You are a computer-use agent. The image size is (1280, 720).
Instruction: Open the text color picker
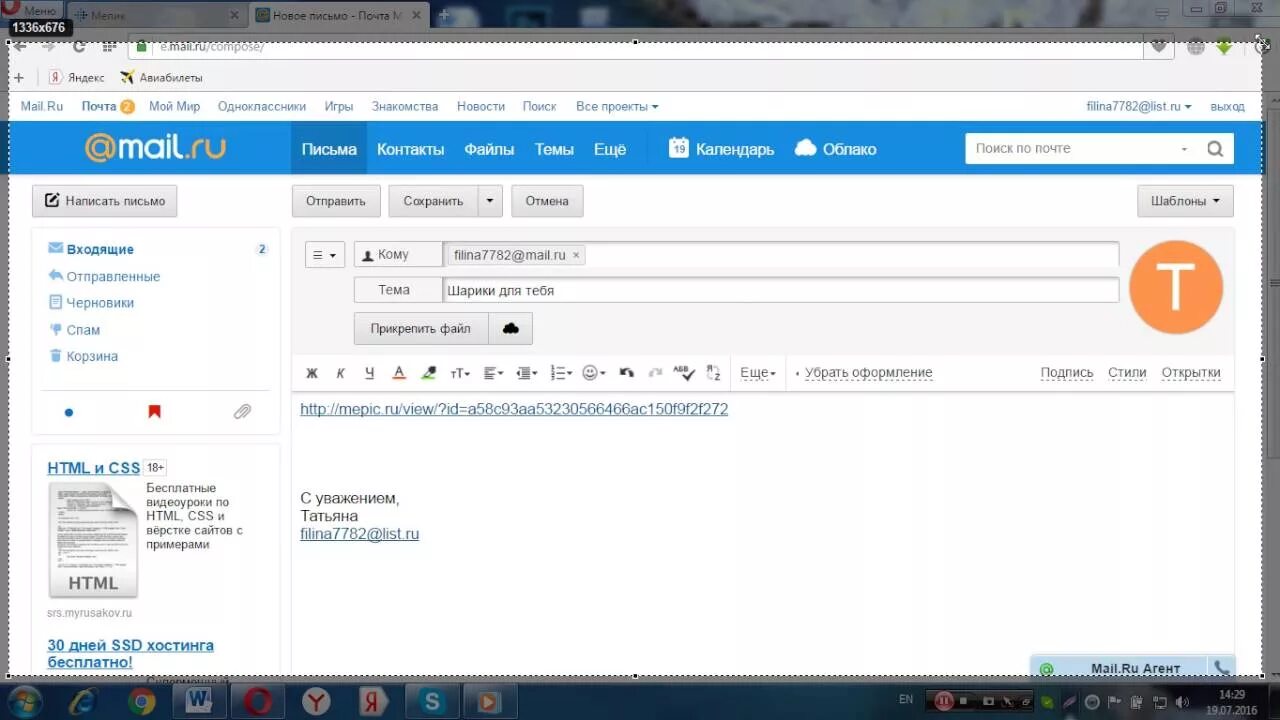point(398,373)
